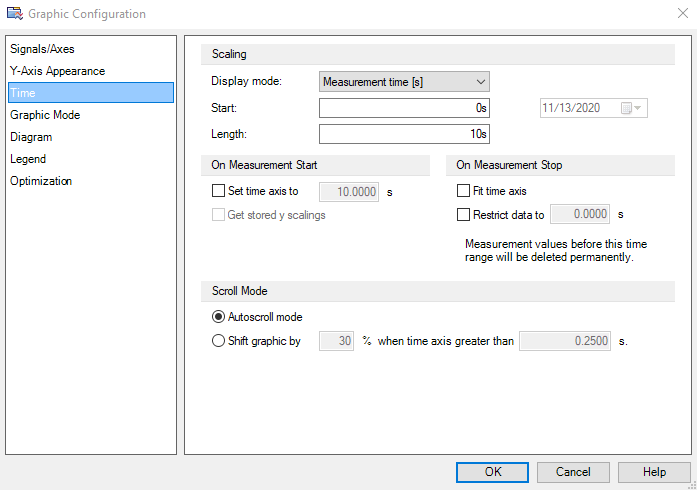Click the Get stored y scalings checkbox
The width and height of the screenshot is (697, 490).
pos(218,215)
